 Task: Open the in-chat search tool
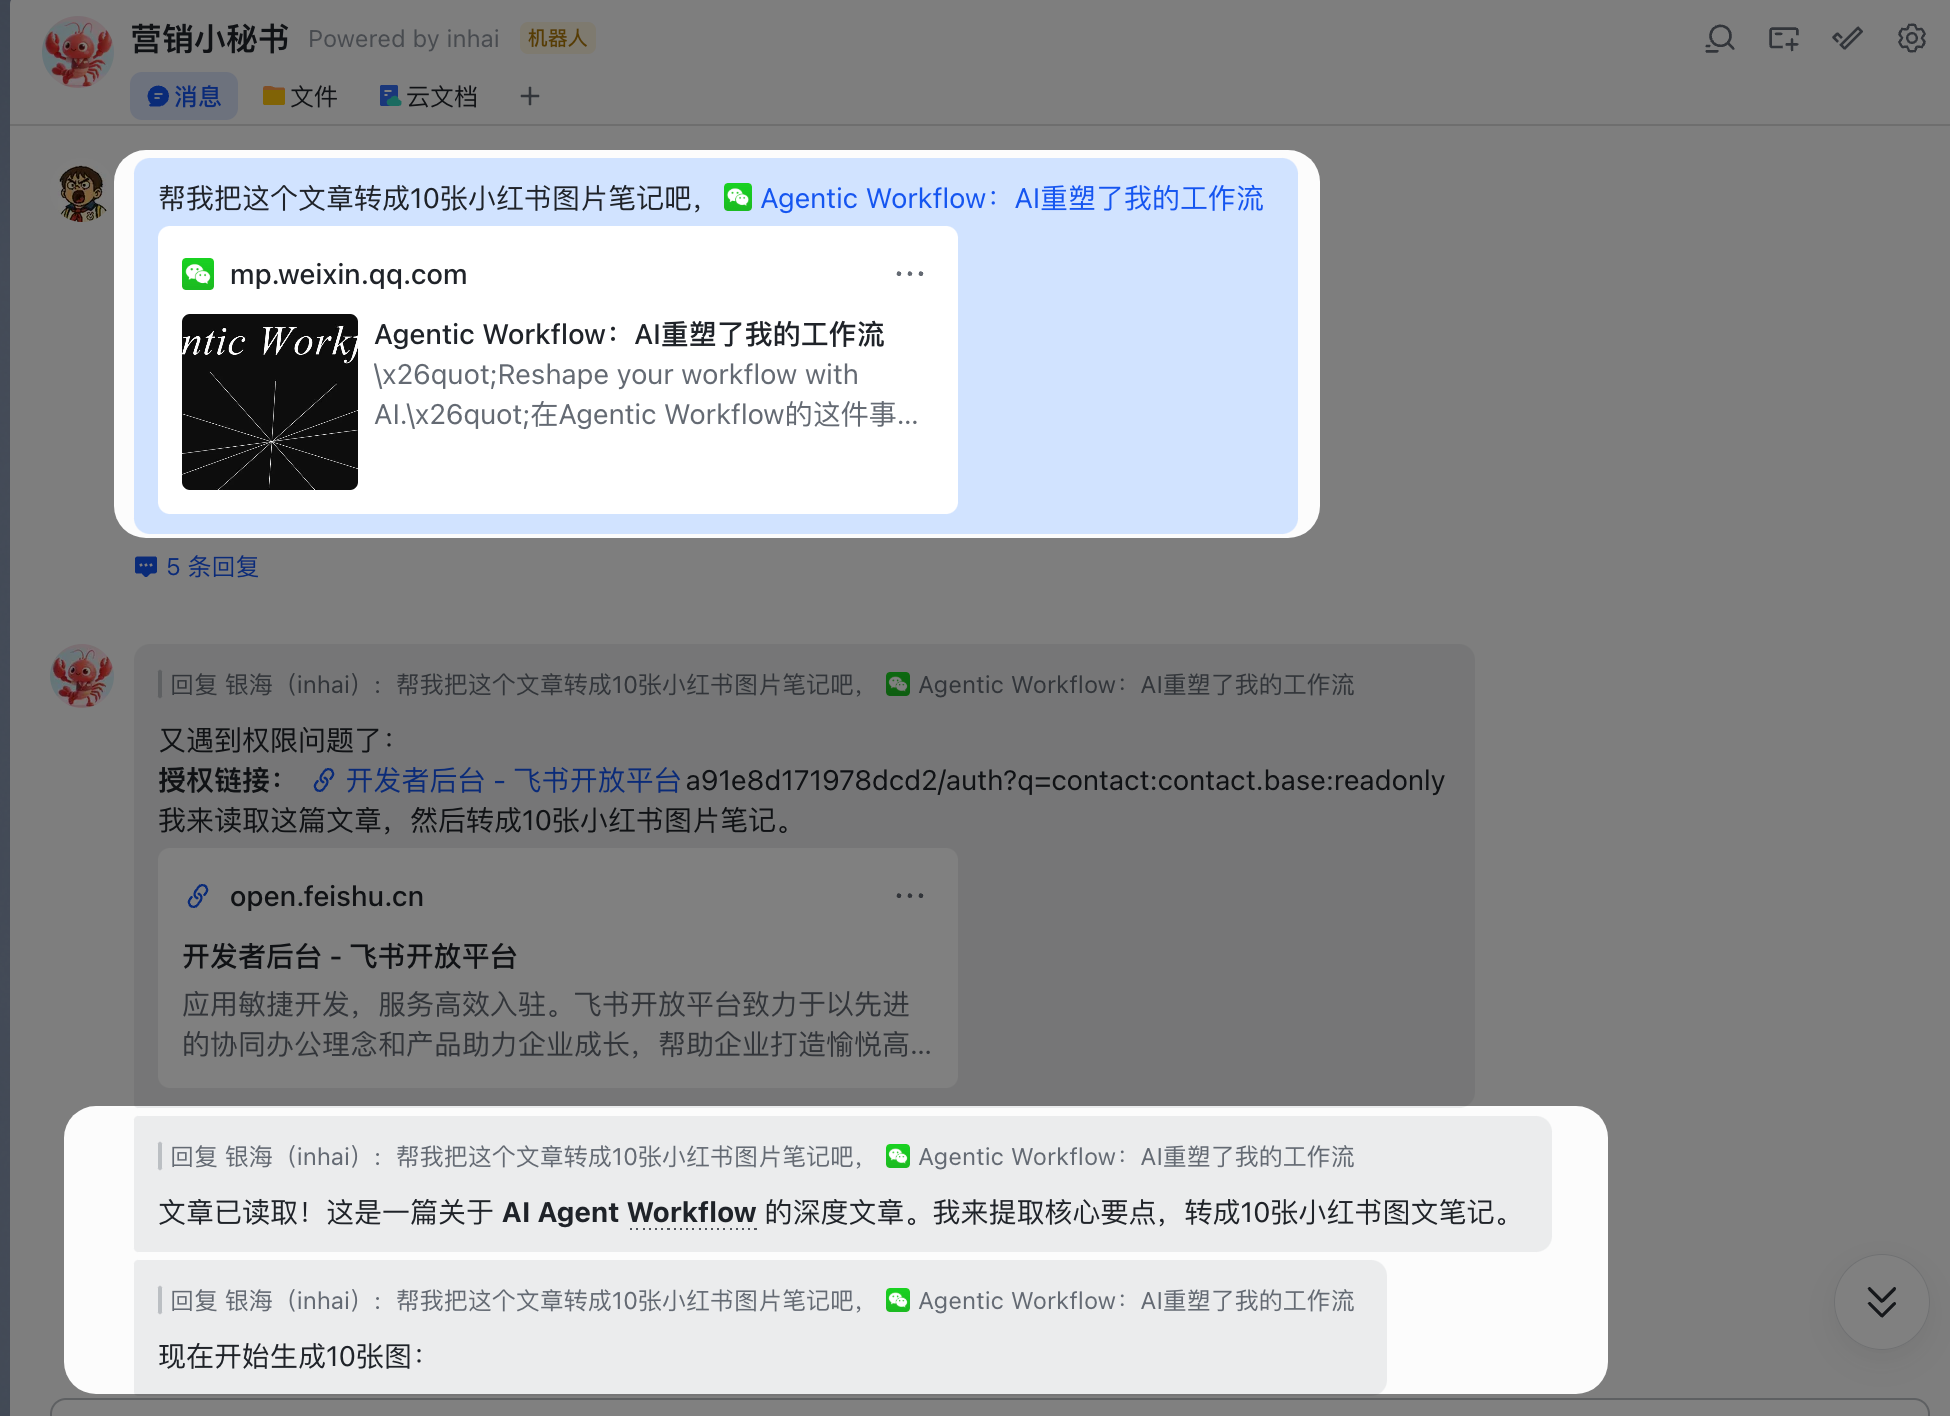1721,39
